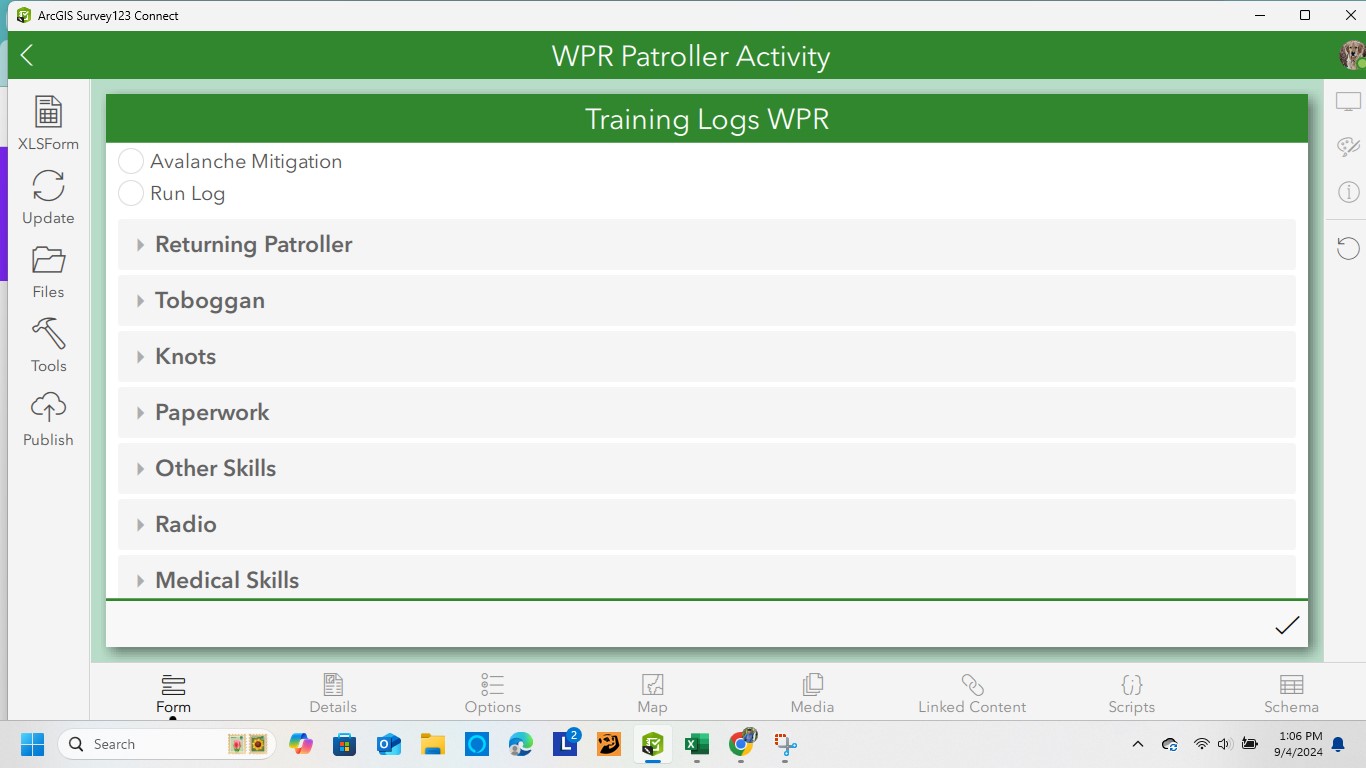Expand the Toboggan section
The image size is (1366, 768).
210,300
